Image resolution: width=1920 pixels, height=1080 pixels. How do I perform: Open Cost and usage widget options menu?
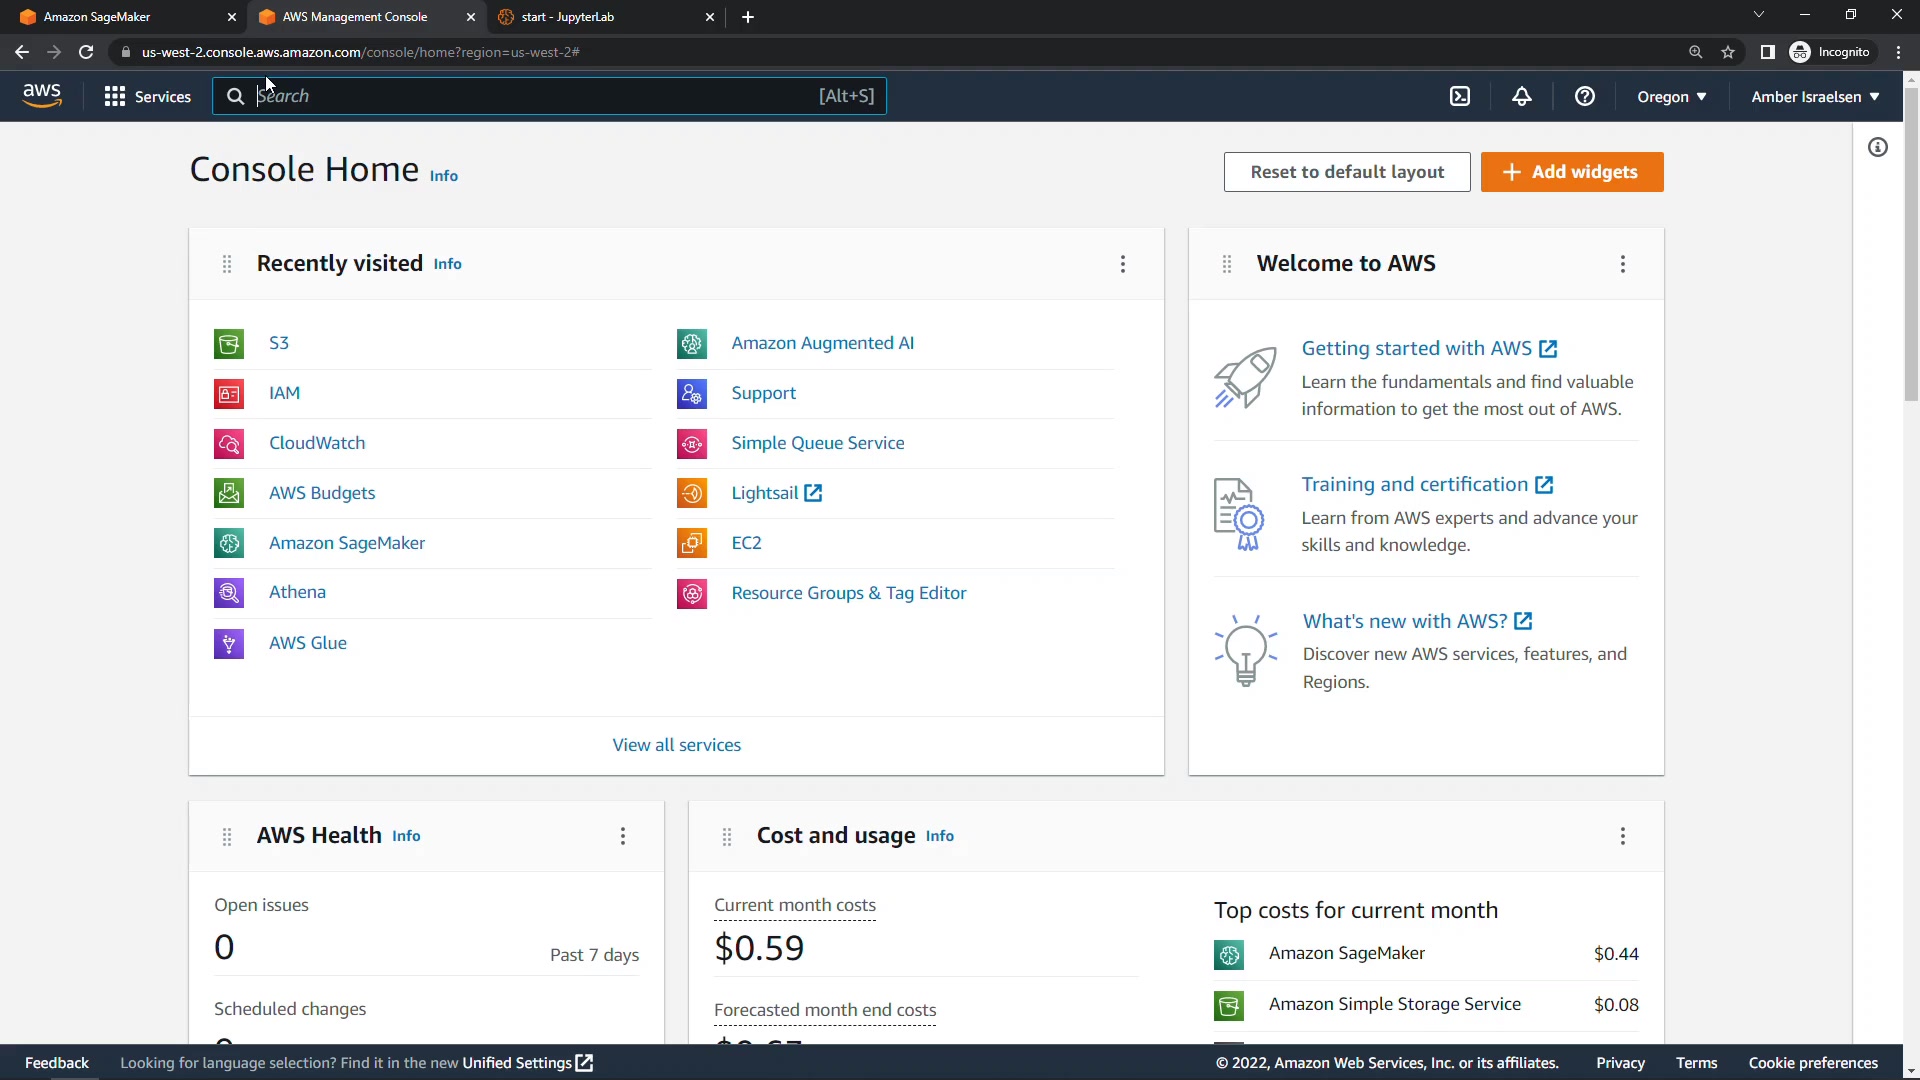pyautogui.click(x=1622, y=836)
